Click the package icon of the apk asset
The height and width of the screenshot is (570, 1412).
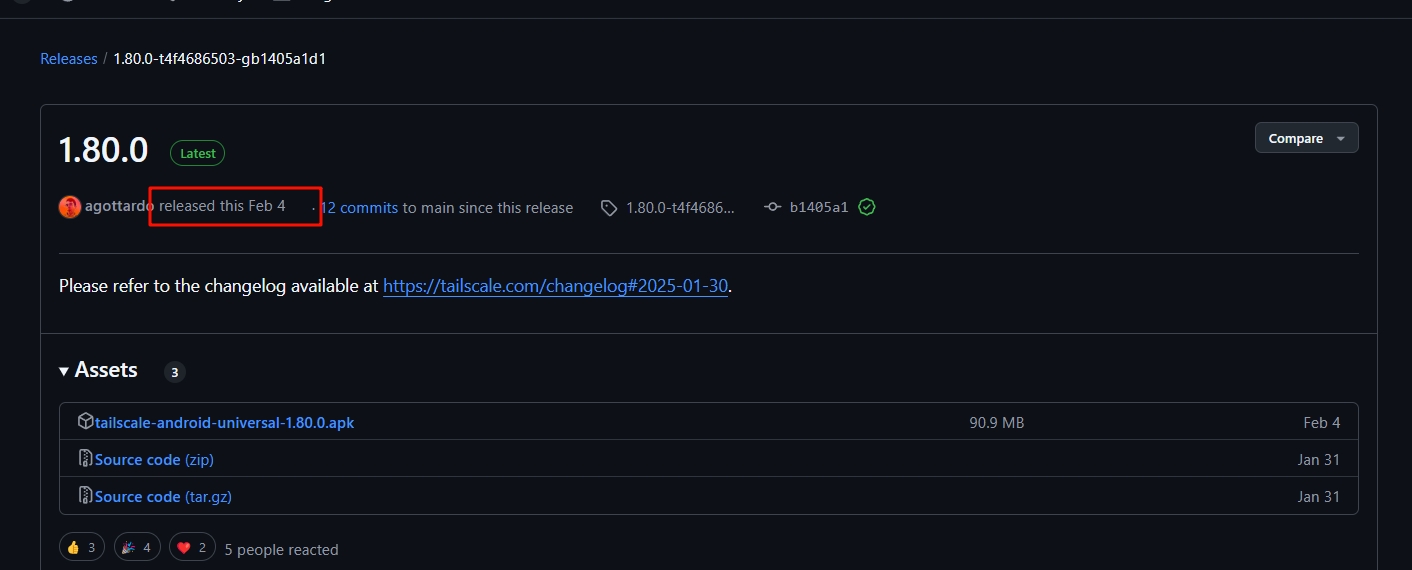point(86,422)
